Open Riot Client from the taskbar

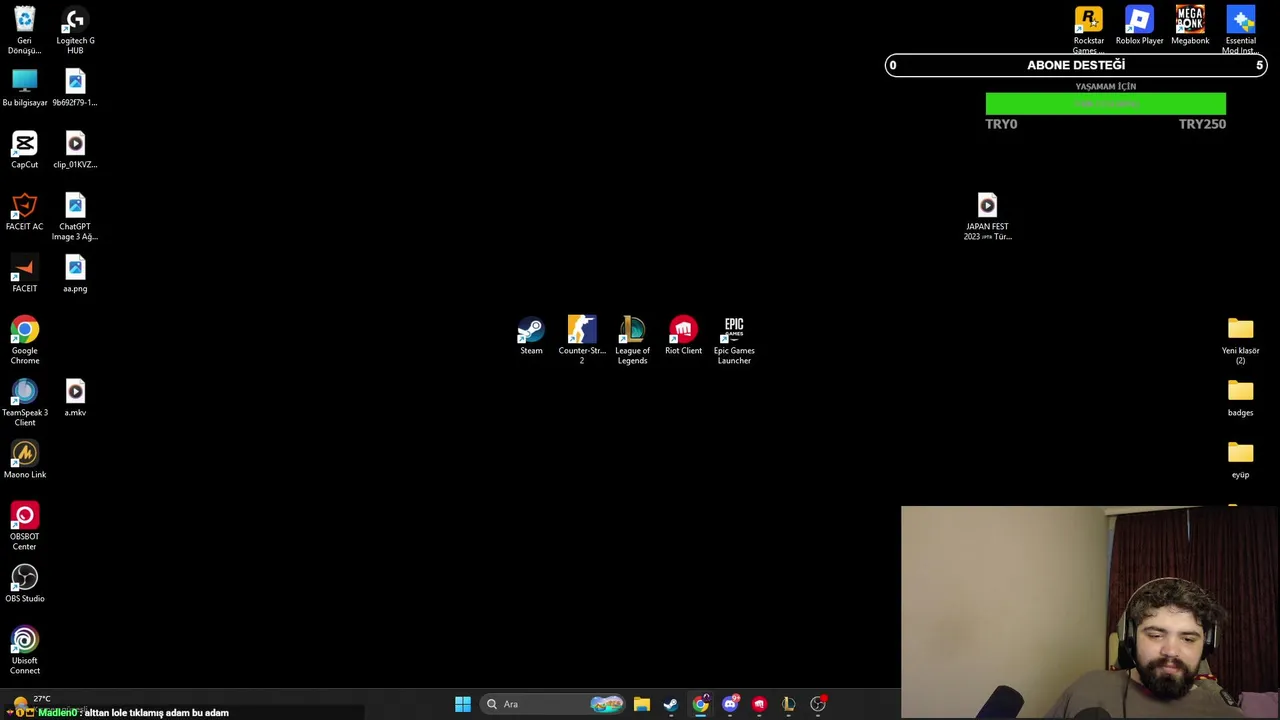759,704
